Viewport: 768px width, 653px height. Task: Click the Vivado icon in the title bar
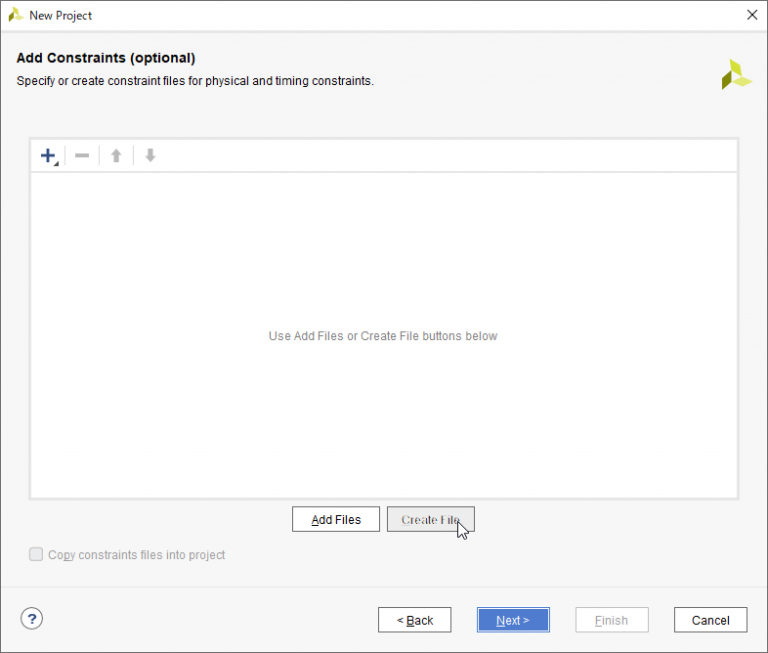tap(16, 15)
